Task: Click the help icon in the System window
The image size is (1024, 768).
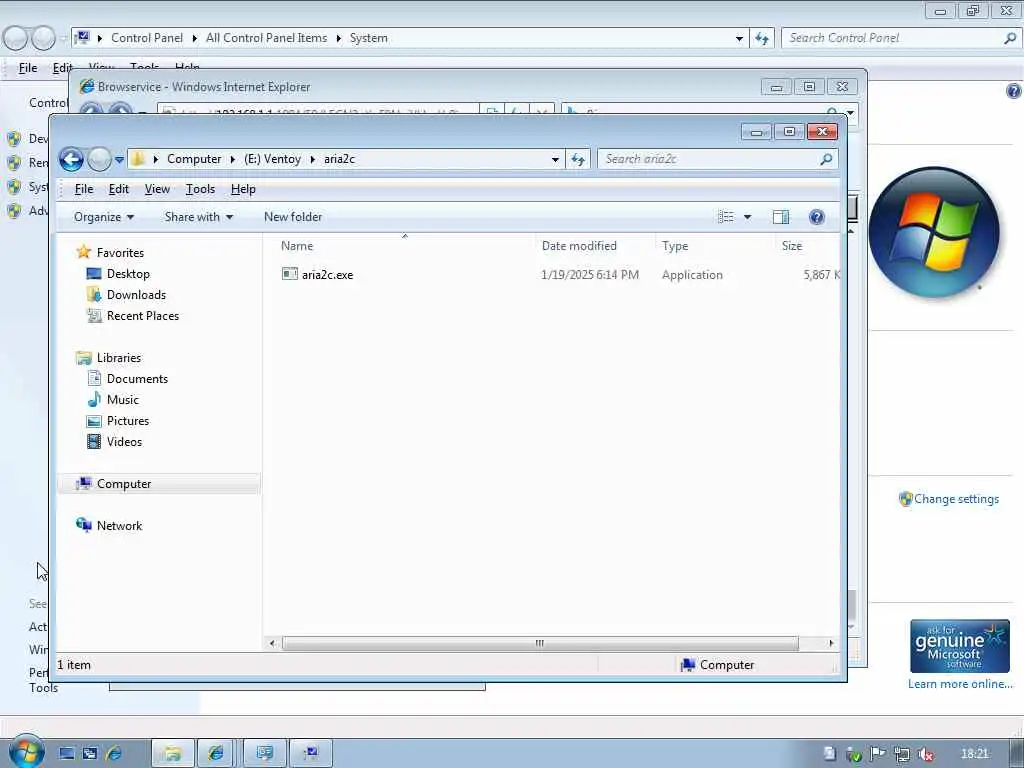Action: coord(1013,91)
